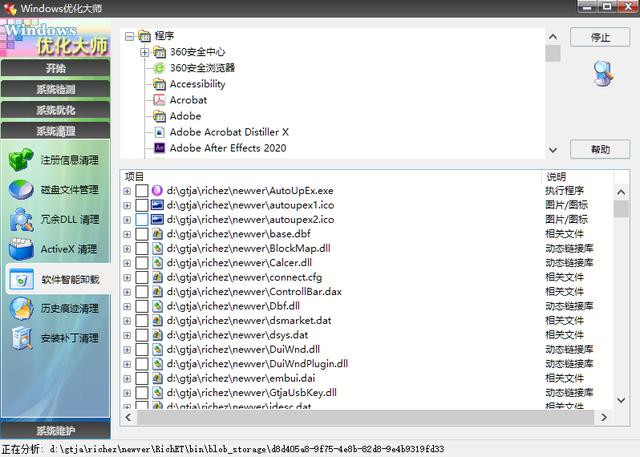
Task: Select d:\gtja\richez\newver\dsmarket.dat row text
Action: tap(249, 321)
